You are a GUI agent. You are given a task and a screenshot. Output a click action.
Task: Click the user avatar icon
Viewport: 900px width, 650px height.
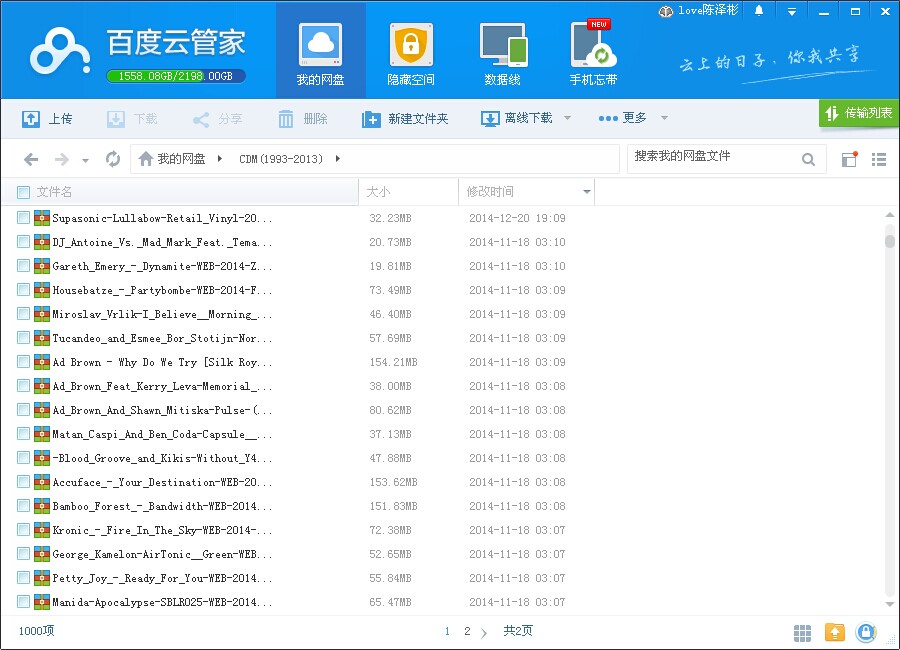(666, 11)
